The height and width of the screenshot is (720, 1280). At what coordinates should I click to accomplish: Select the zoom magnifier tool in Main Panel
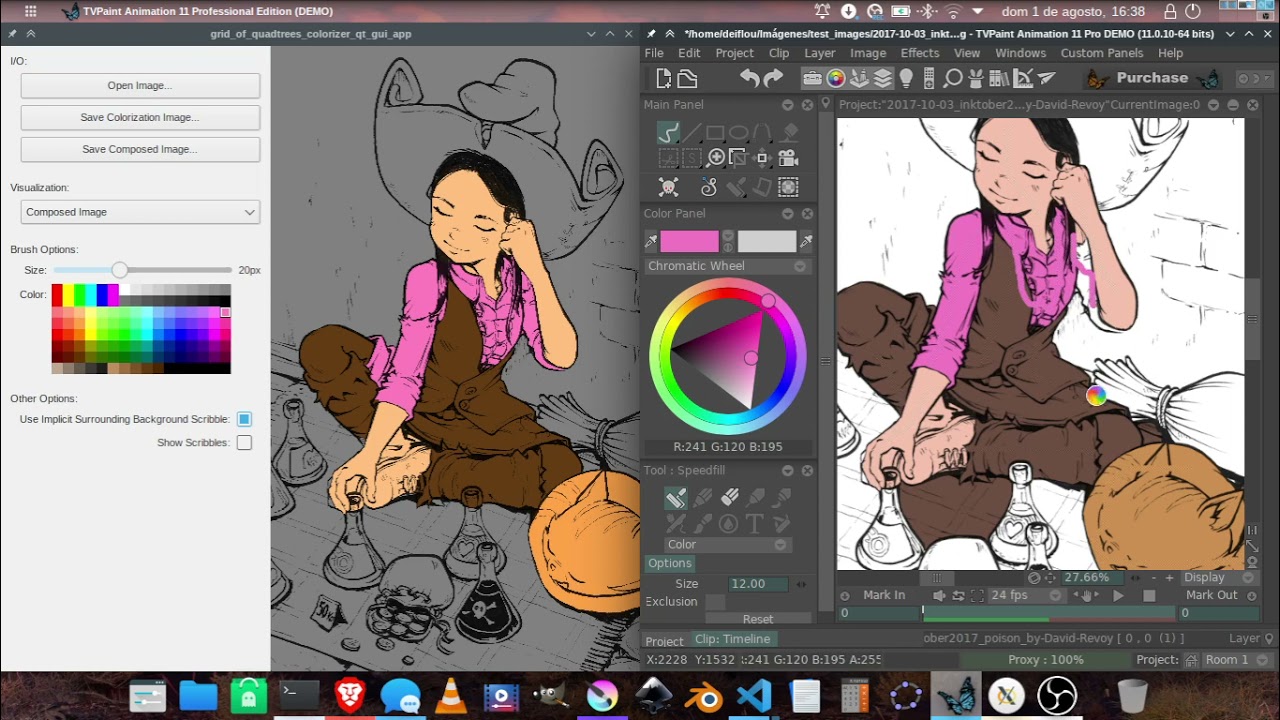[x=716, y=158]
